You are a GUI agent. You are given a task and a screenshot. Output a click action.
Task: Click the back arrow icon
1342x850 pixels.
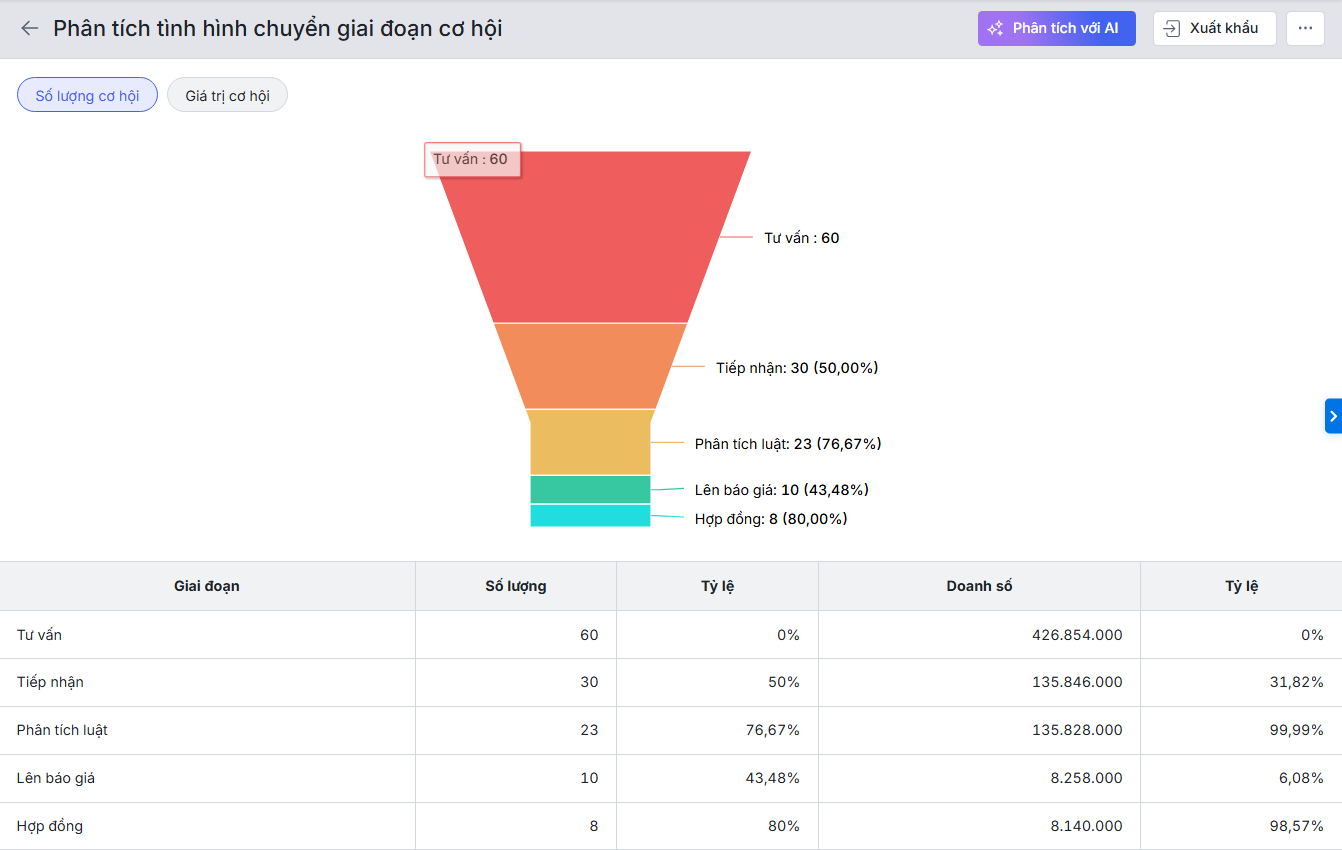point(30,28)
